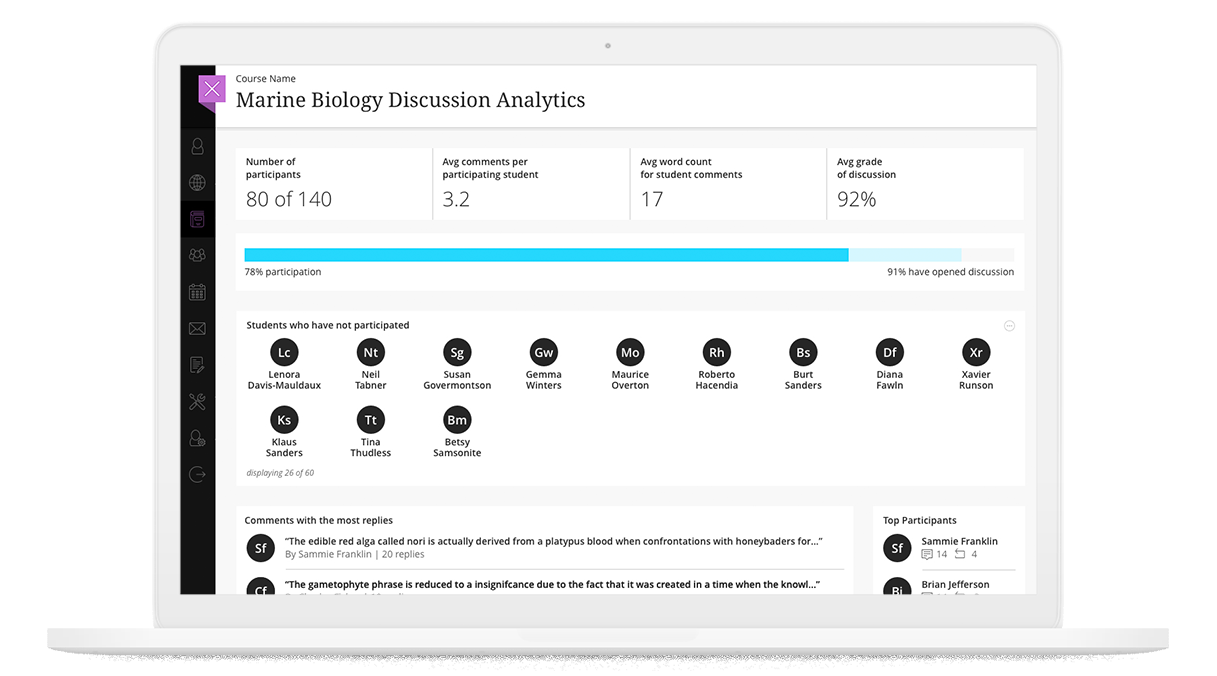Viewport: 1217px width, 676px height.
Task: Open the tools wrench icon in the sidebar
Action: click(x=197, y=402)
